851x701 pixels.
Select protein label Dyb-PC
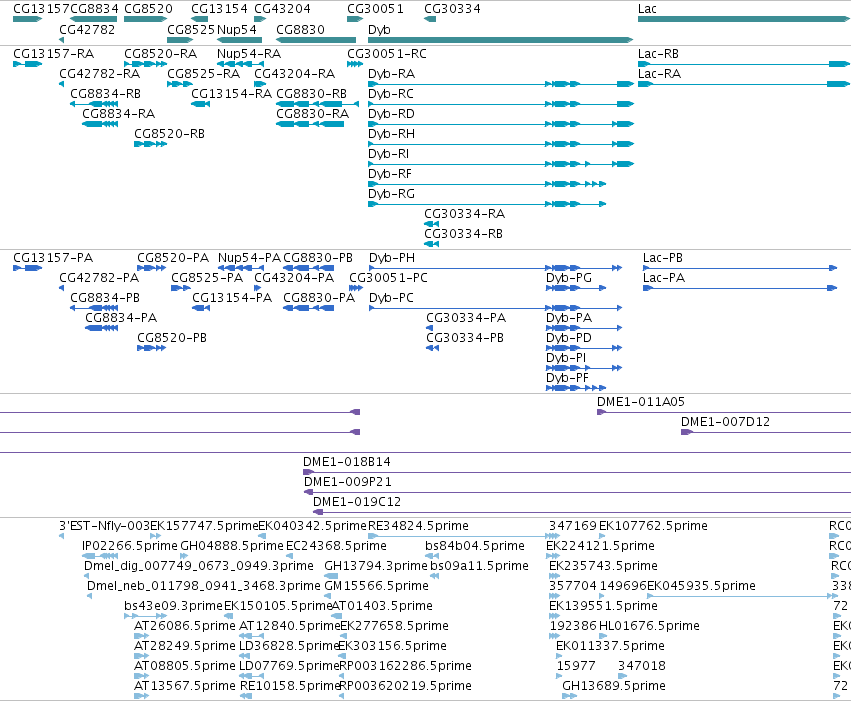click(x=391, y=298)
